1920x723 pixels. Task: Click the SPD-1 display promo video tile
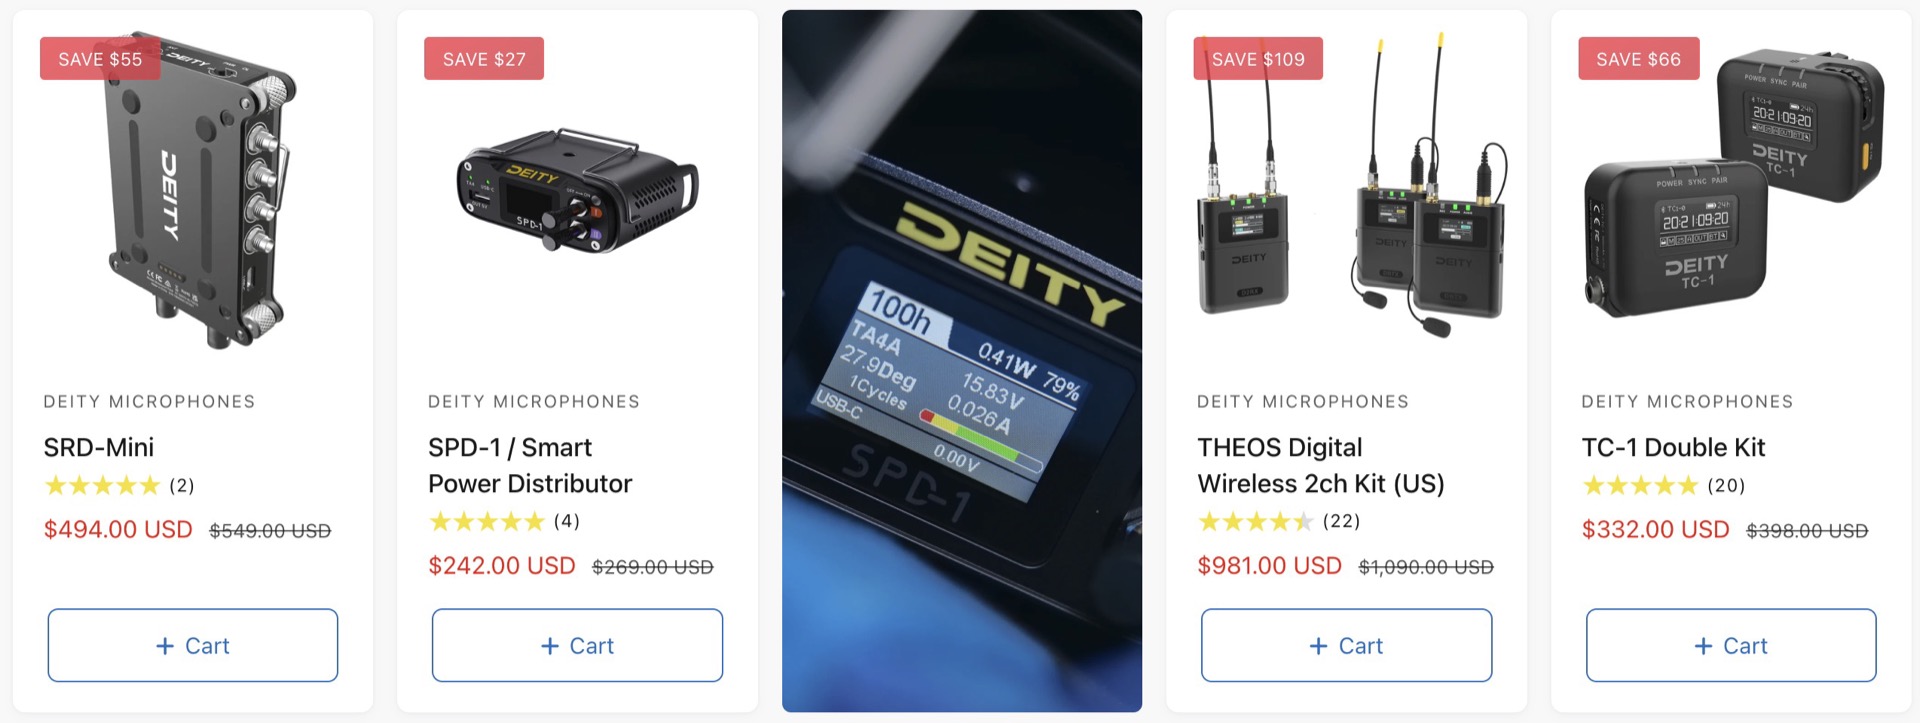pyautogui.click(x=962, y=361)
